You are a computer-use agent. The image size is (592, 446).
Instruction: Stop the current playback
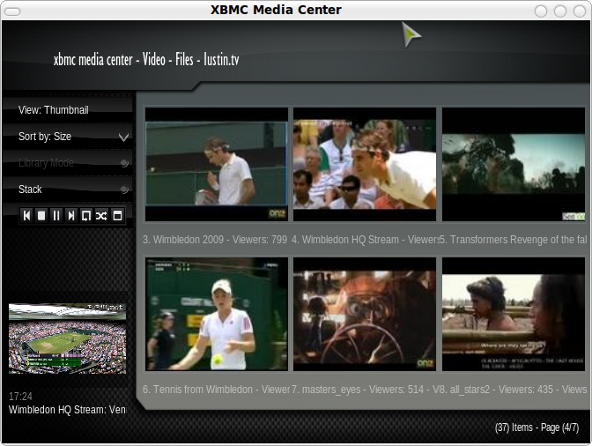pos(42,216)
